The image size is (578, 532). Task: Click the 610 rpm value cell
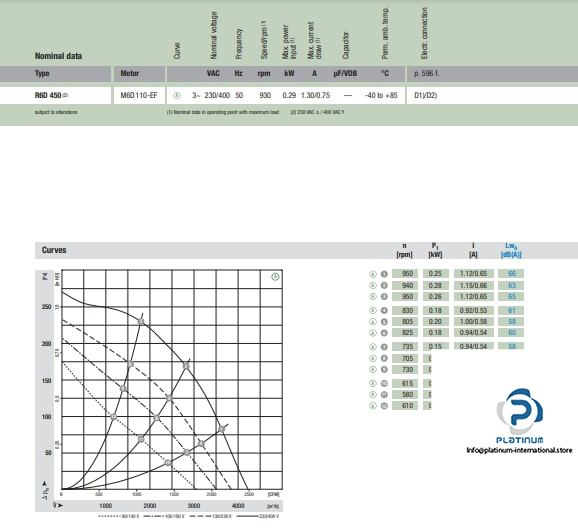pyautogui.click(x=405, y=406)
